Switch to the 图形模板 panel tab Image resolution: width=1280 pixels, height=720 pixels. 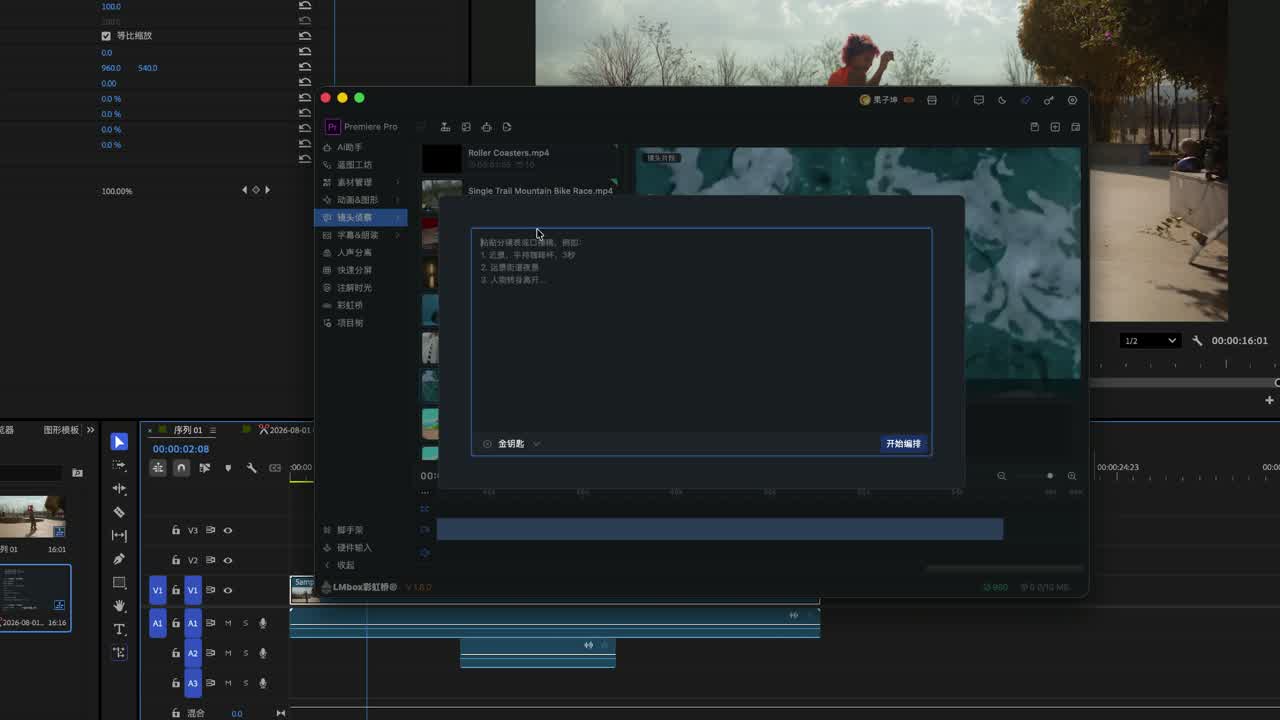61,430
